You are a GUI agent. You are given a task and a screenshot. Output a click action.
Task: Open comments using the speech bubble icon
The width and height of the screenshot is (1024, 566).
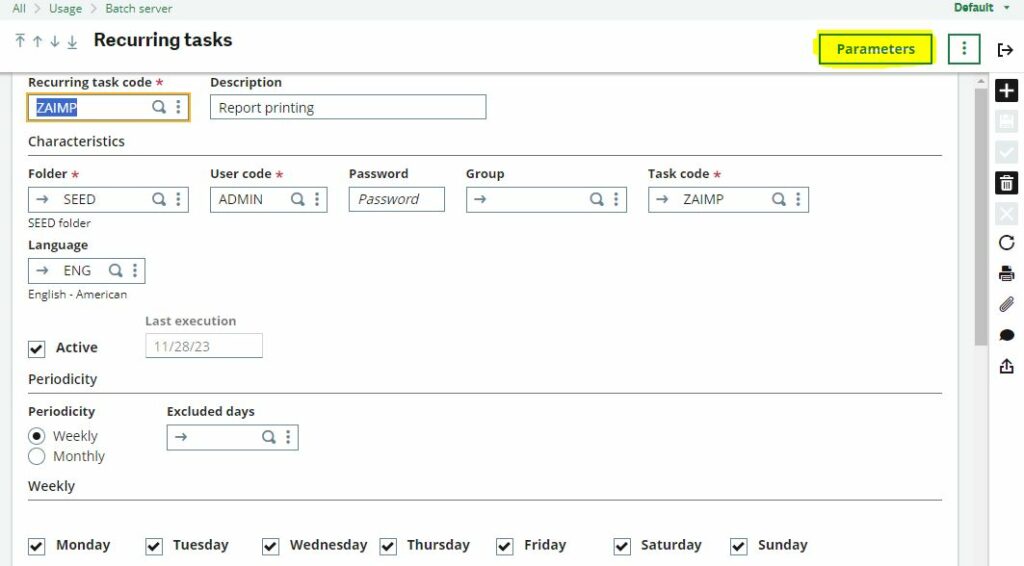1006,335
